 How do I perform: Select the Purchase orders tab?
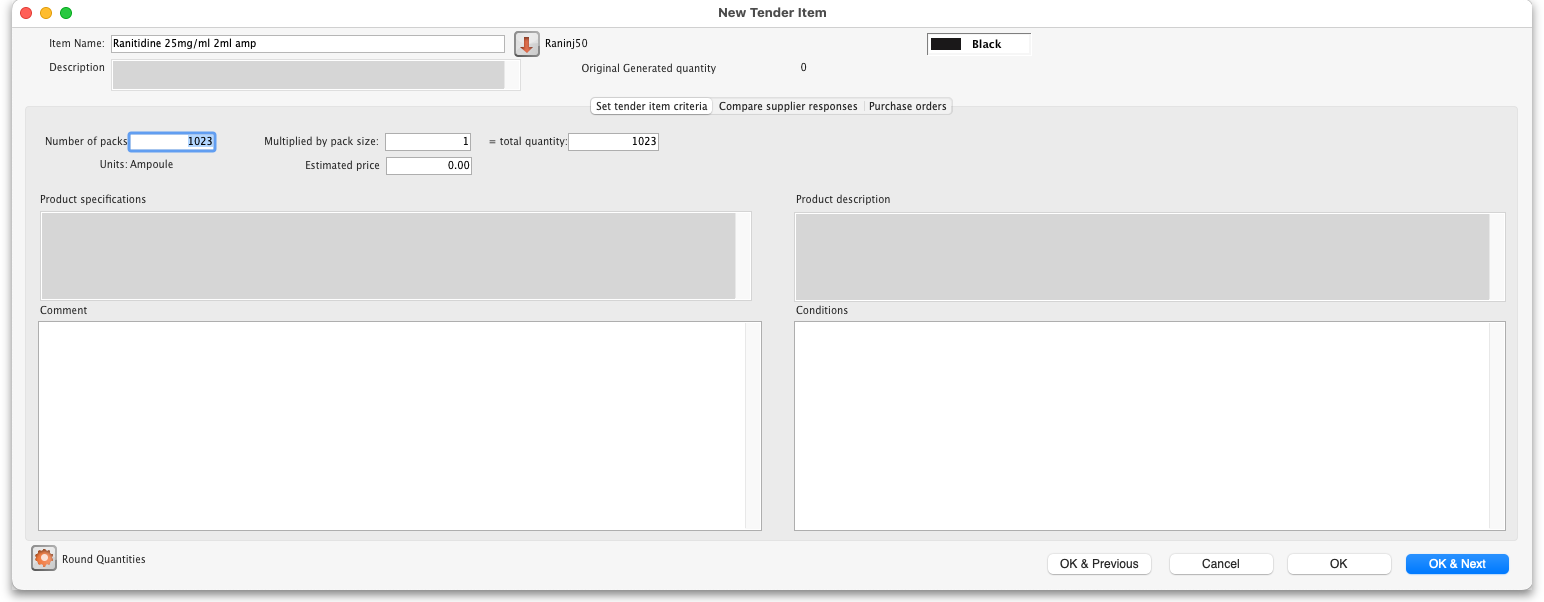click(907, 106)
